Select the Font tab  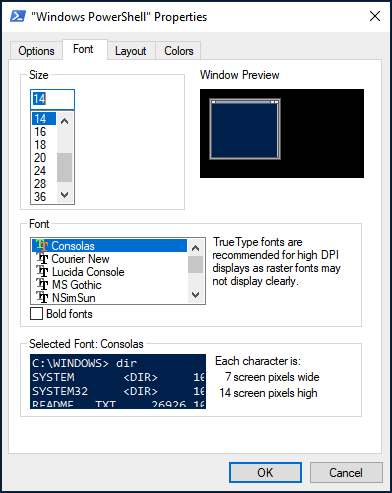click(x=83, y=49)
